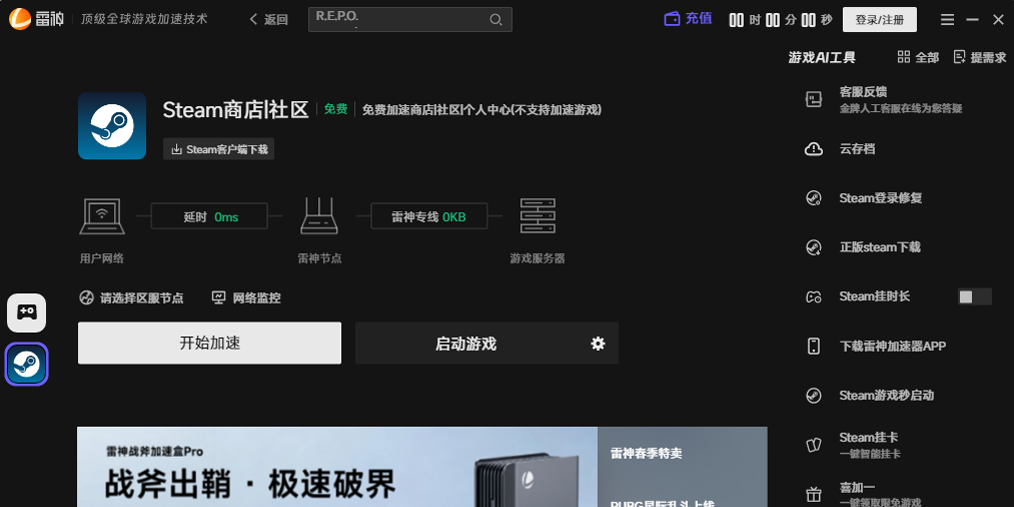This screenshot has width=1014, height=507.
Task: Click the 正版steam下载 icon
Action: coord(814,247)
